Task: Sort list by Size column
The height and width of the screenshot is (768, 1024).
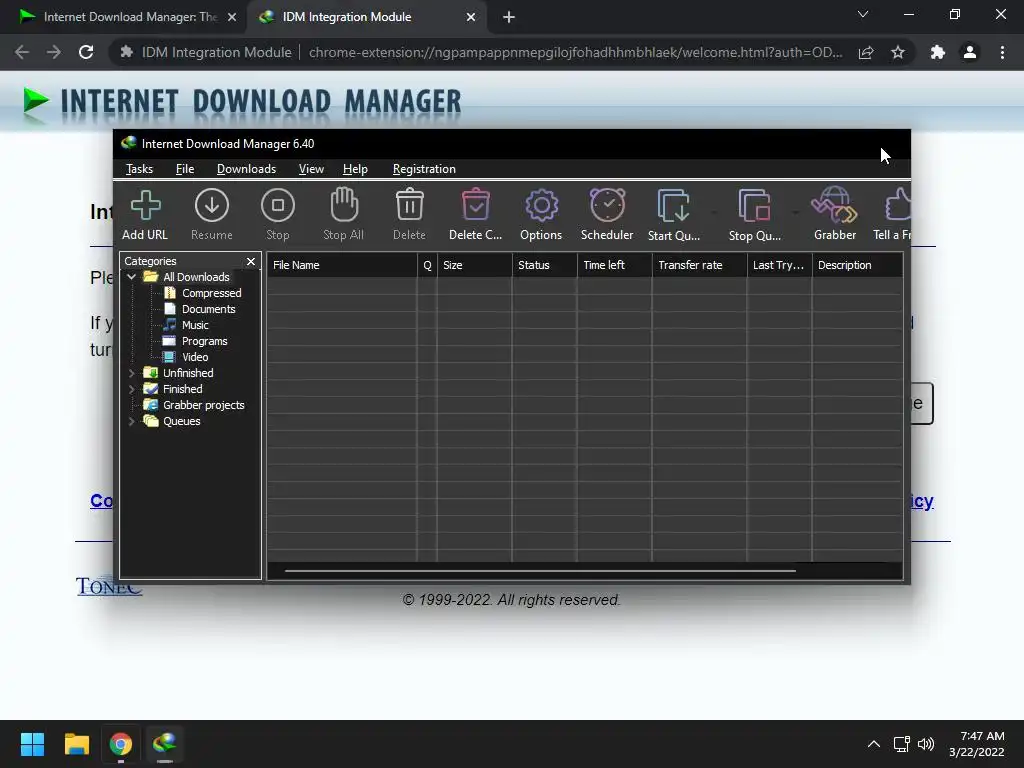Action: click(x=475, y=265)
